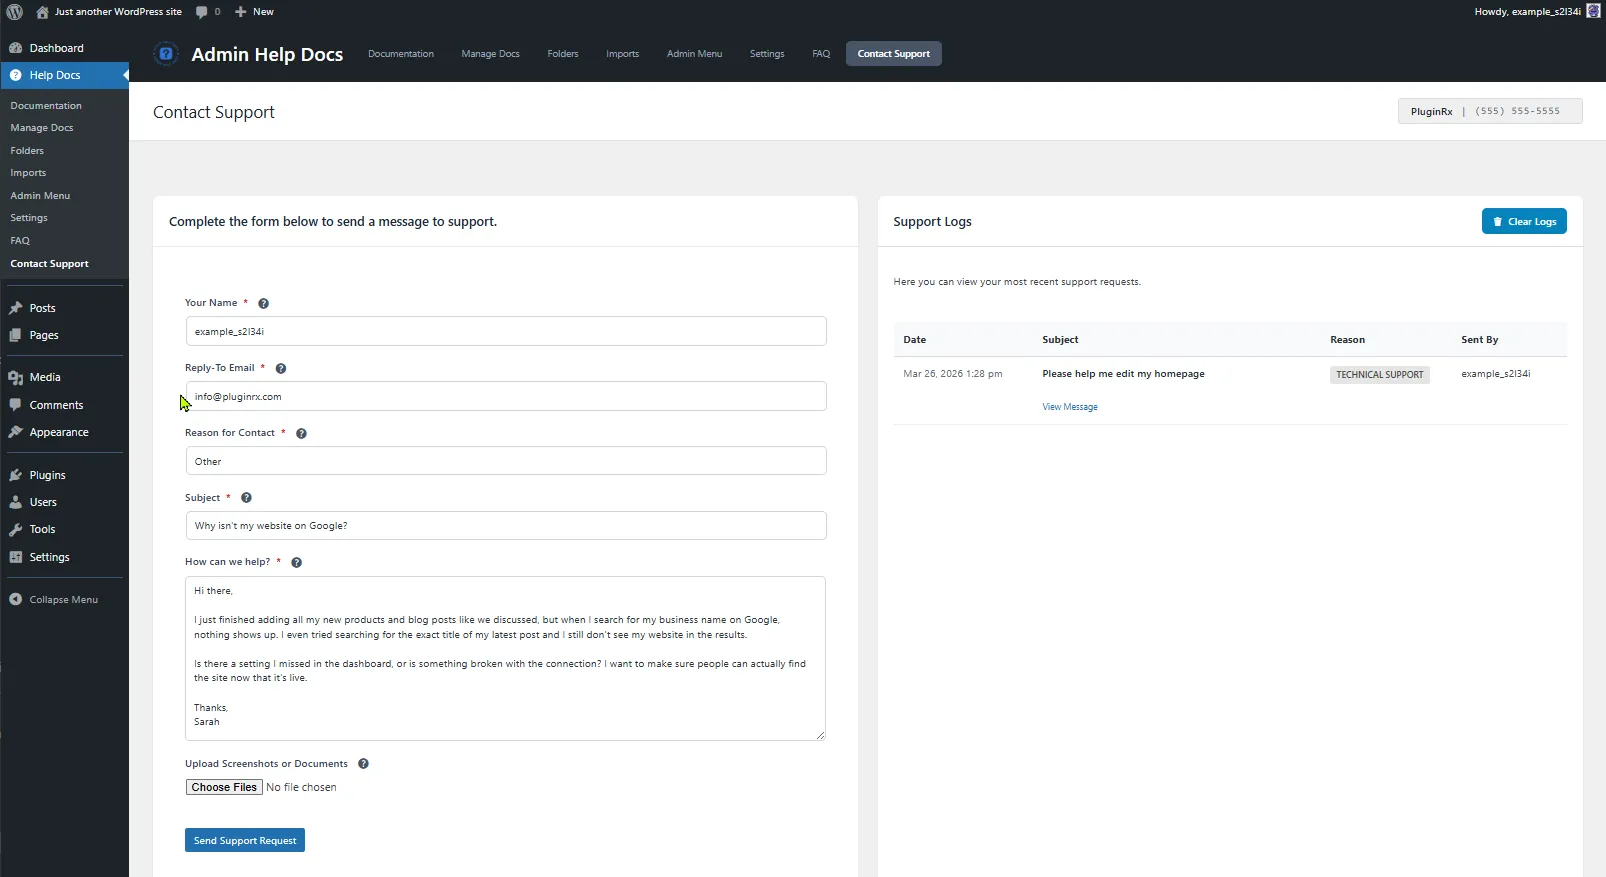Image resolution: width=1606 pixels, height=877 pixels.
Task: Open the FAQ tab in header
Action: coord(821,54)
